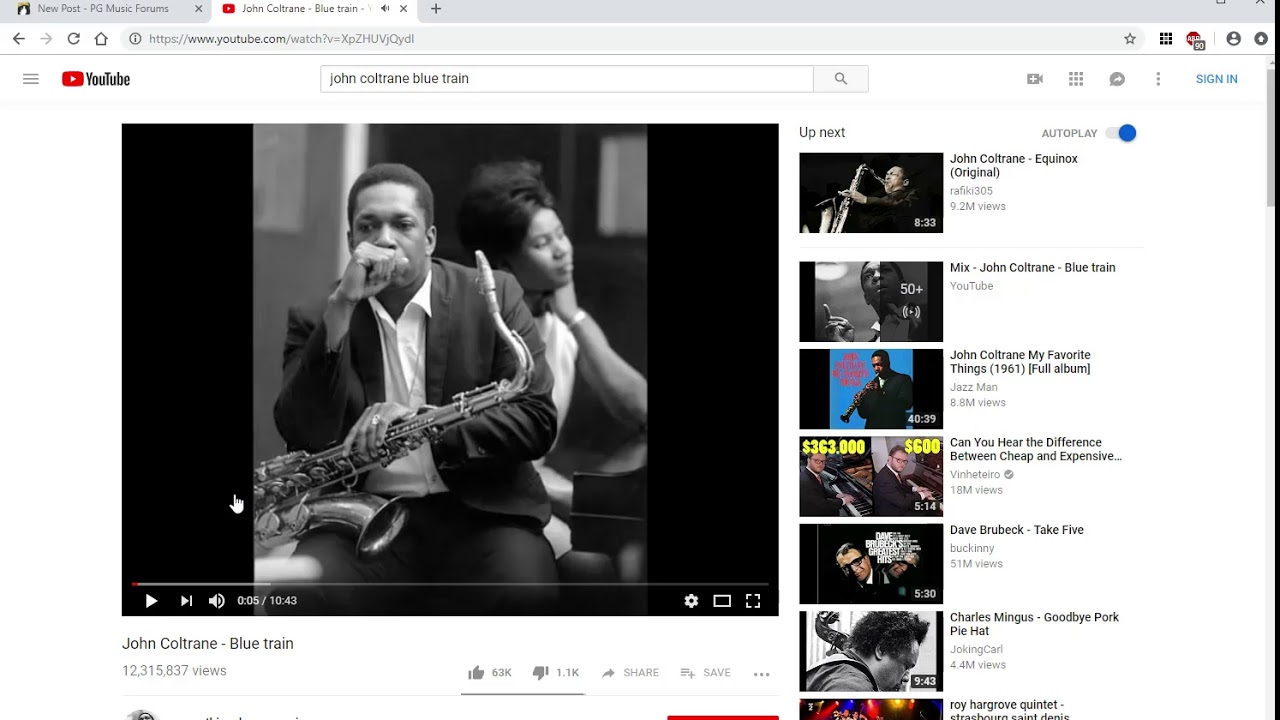The height and width of the screenshot is (720, 1280).
Task: Open the browser home page
Action: pyautogui.click(x=101, y=39)
